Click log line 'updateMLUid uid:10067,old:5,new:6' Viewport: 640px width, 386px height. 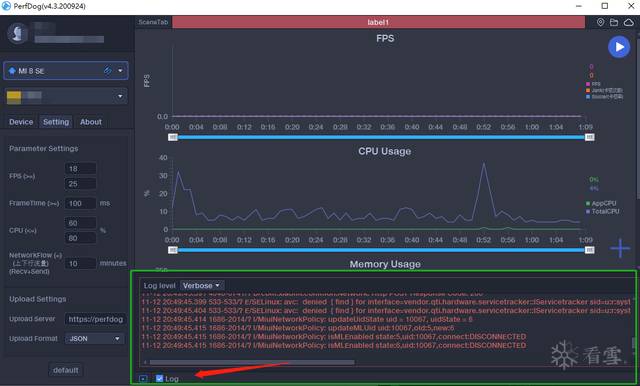click(x=298, y=328)
